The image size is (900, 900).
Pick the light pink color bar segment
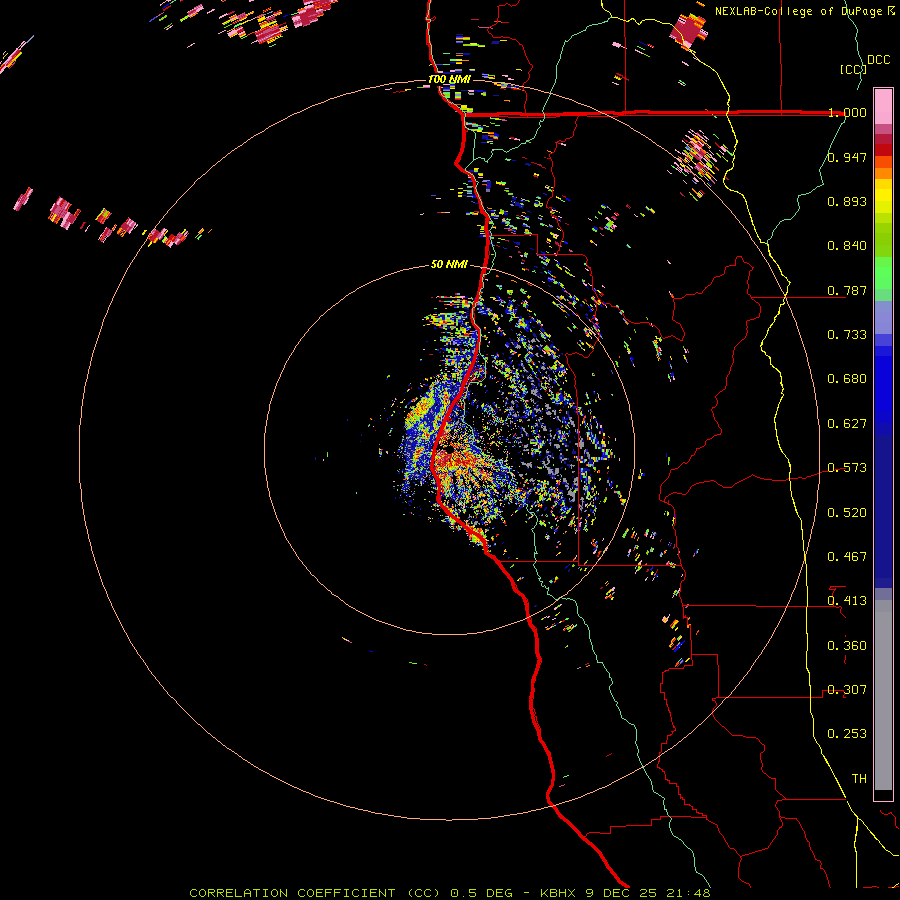883,106
